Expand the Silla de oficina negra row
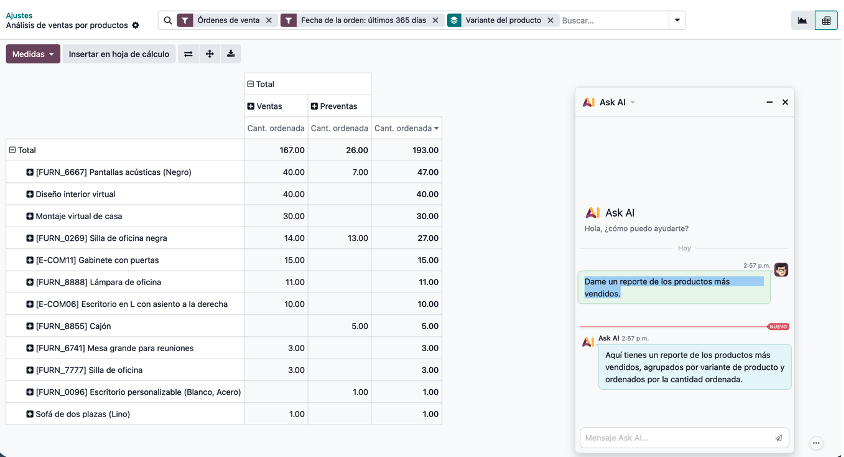 [30, 238]
